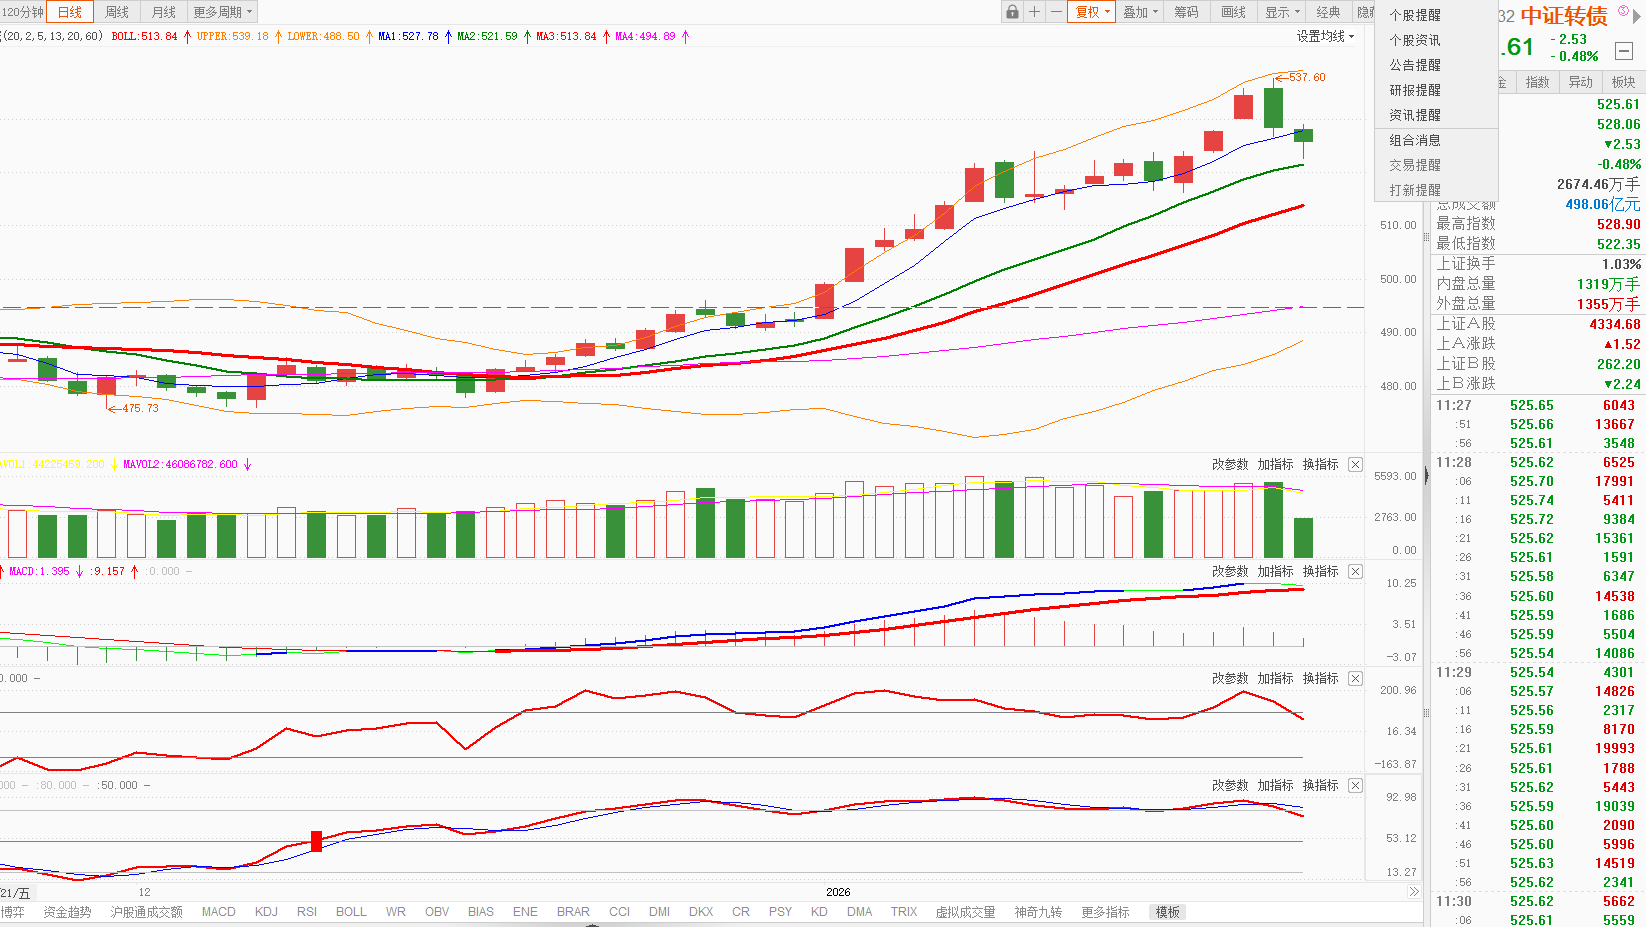Image resolution: width=1646 pixels, height=927 pixels.
Task: Click the pink circled badge beside 中证转债
Action: pos(1623,11)
